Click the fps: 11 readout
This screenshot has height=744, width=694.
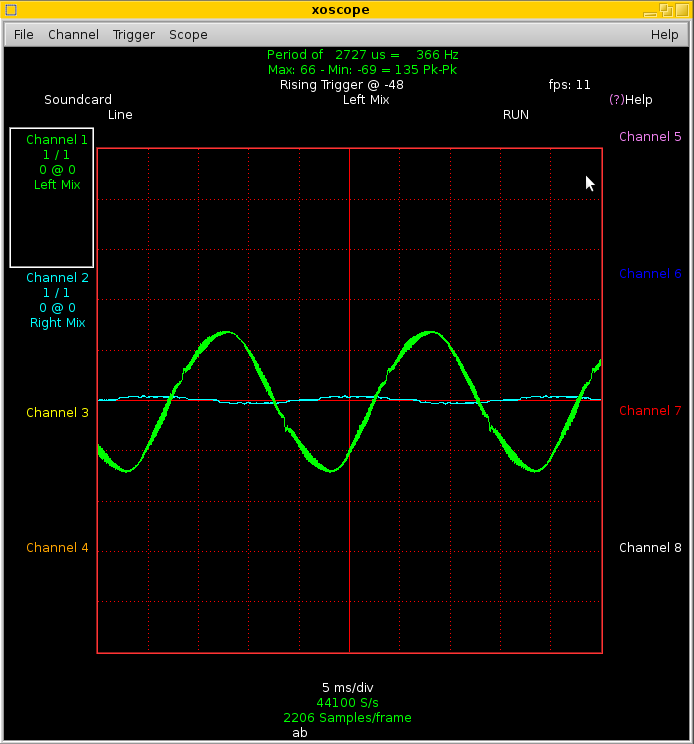tap(569, 85)
